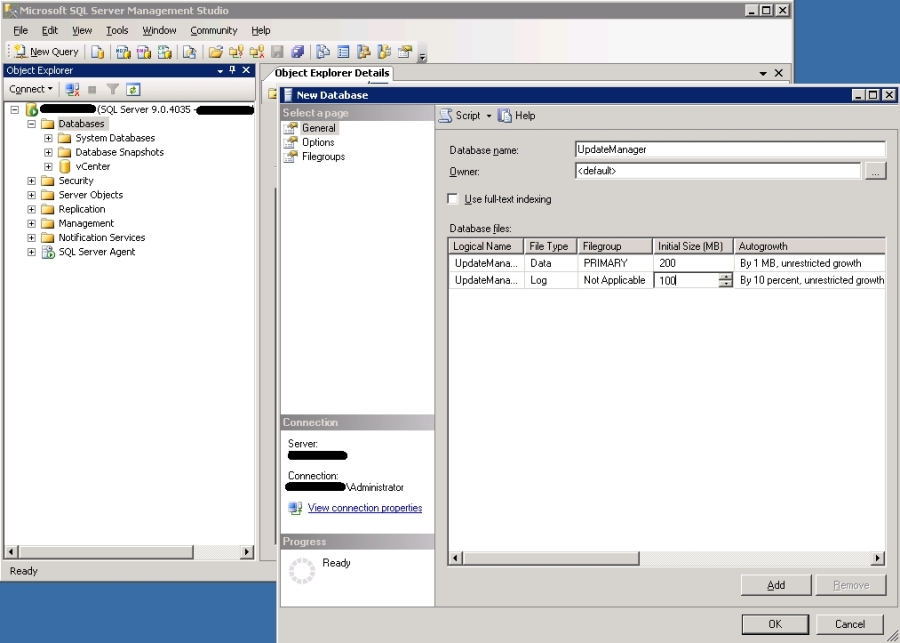Screen dimensions: 900x643
Task: Select SQL Server Agent in tree
Action: tap(96, 252)
